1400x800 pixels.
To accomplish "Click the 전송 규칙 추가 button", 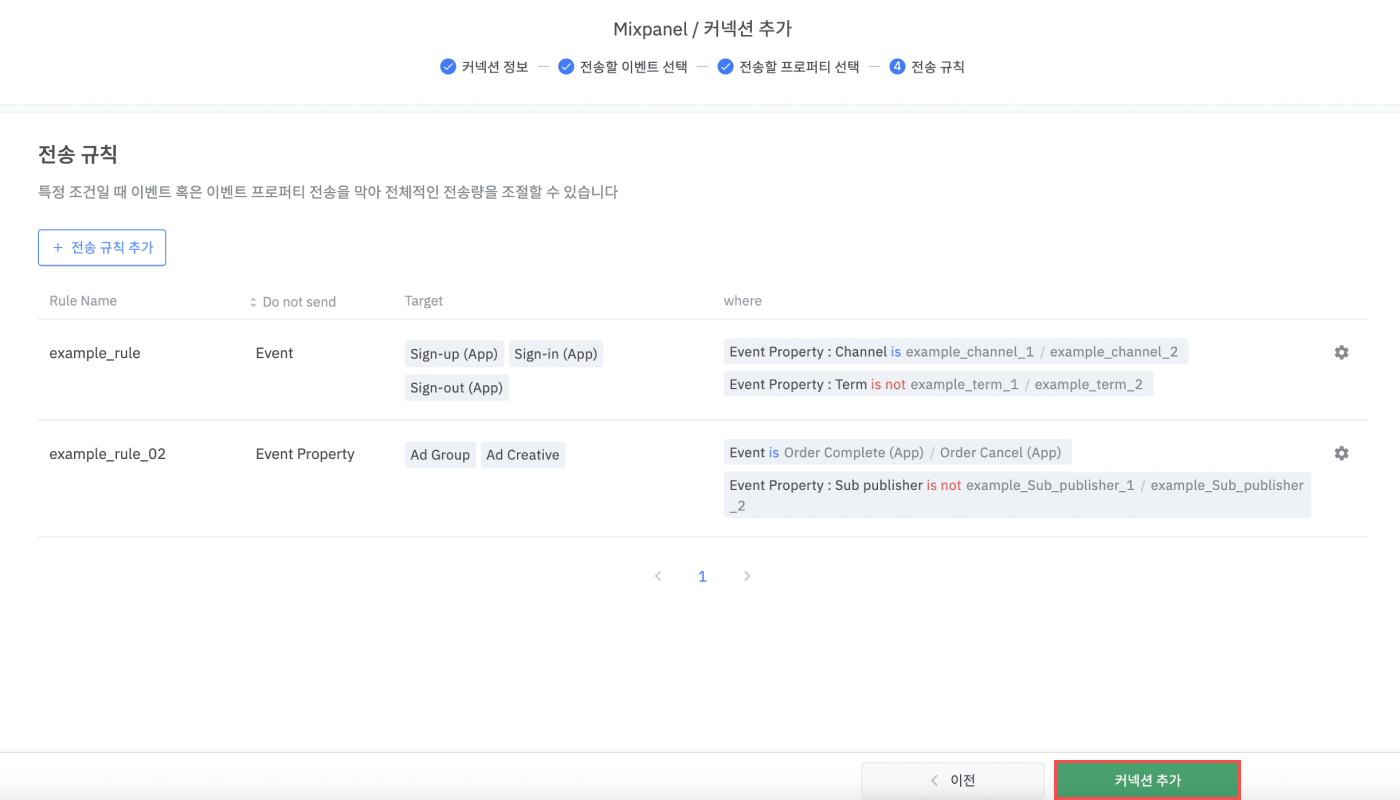I will [102, 247].
